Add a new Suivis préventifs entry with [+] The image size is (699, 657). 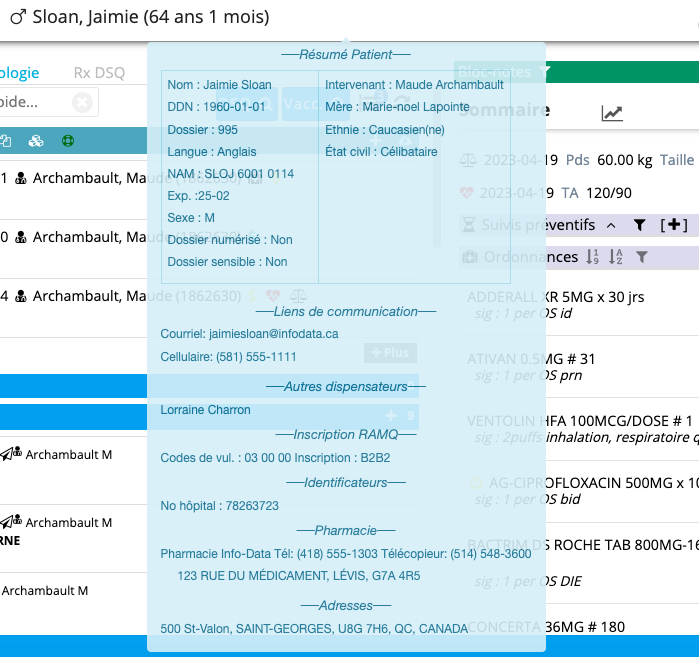674,225
